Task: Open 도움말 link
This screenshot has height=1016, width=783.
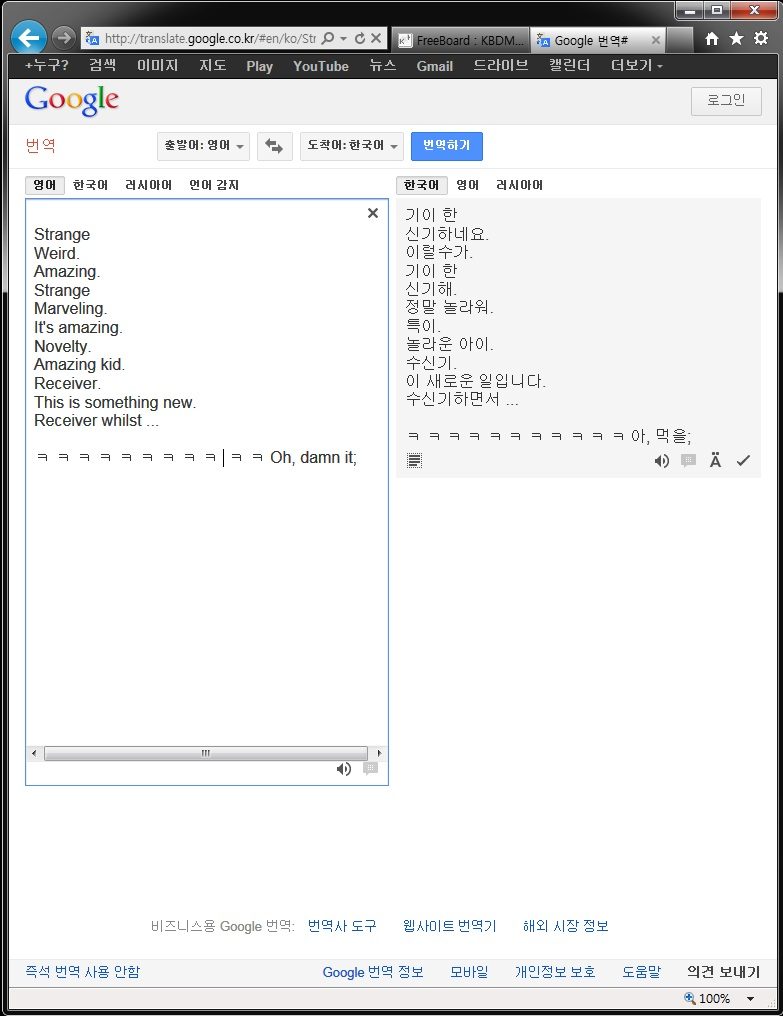Action: click(641, 972)
